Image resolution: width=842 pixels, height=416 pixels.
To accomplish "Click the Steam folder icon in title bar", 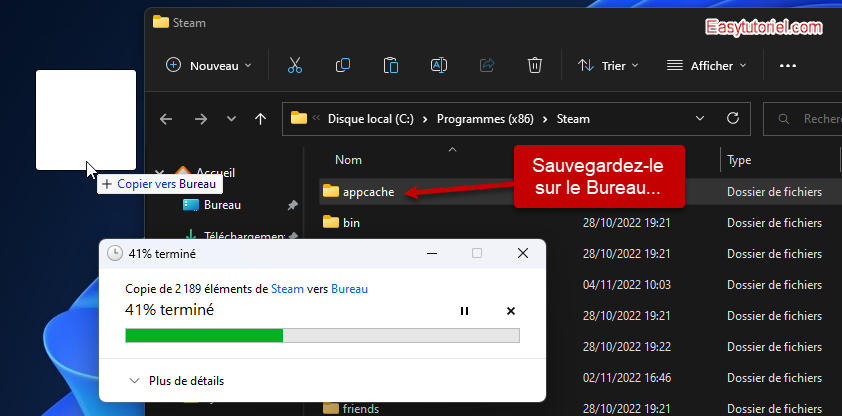I will (x=161, y=22).
